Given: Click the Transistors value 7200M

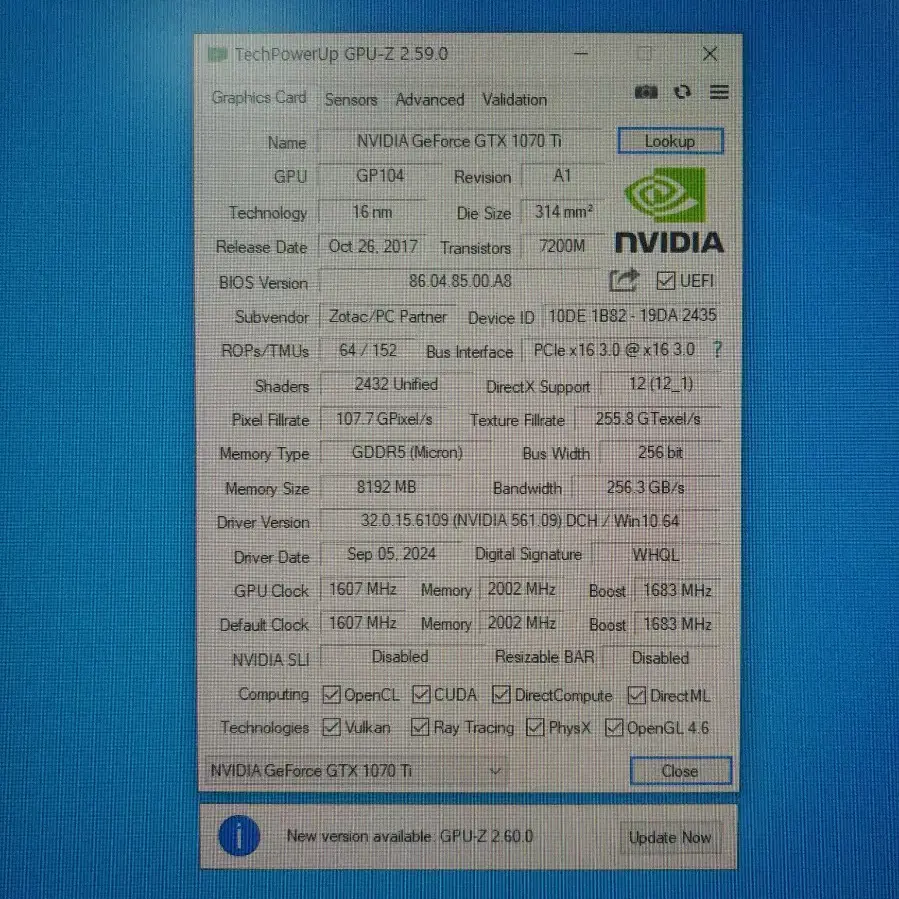Looking at the screenshot, I should (x=562, y=246).
